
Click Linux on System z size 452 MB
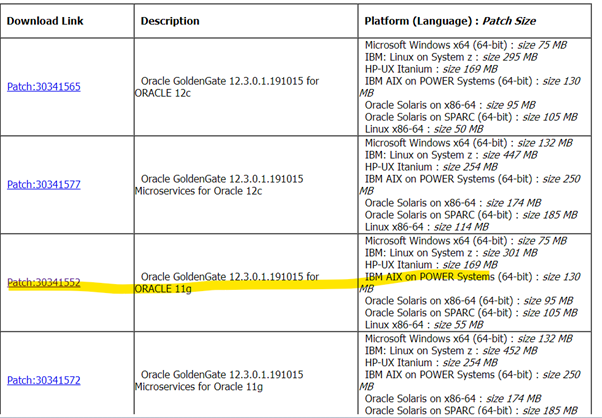point(452,350)
